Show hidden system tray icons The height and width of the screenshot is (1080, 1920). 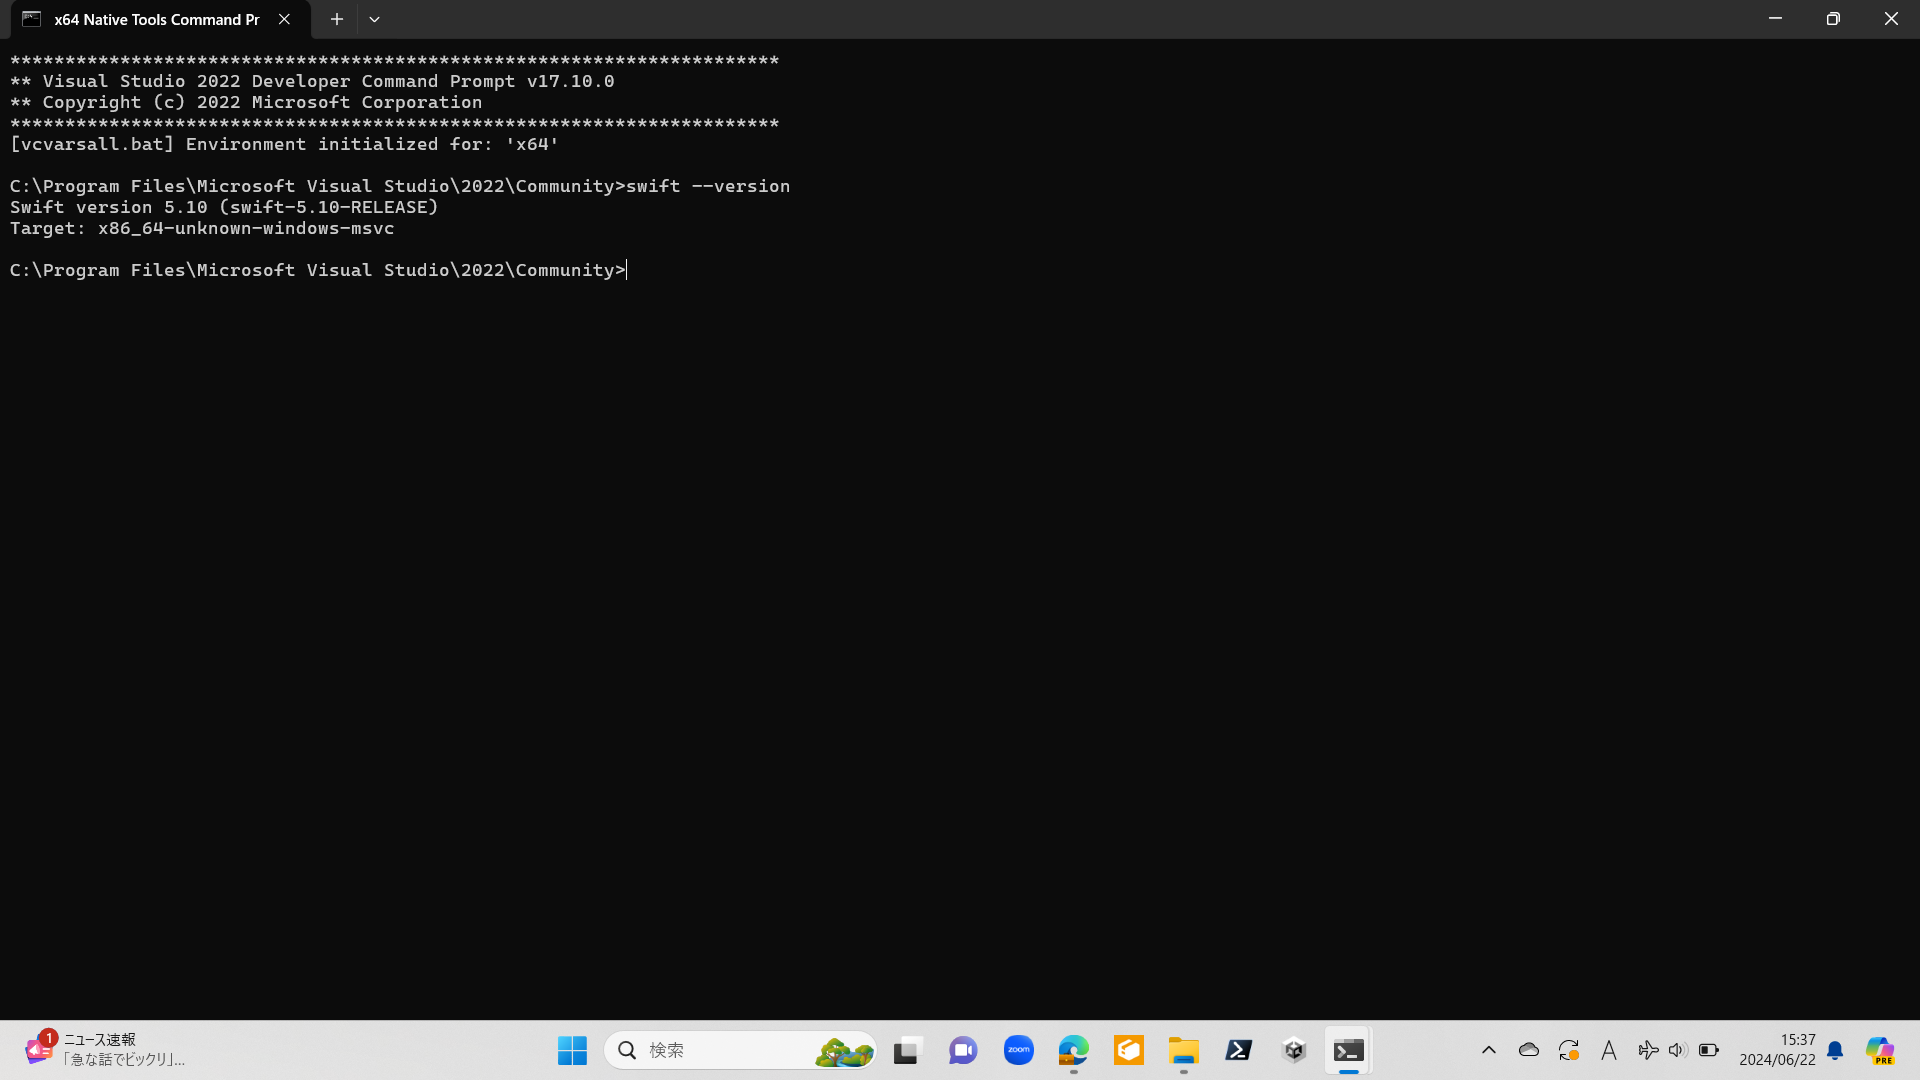[x=1489, y=1050]
